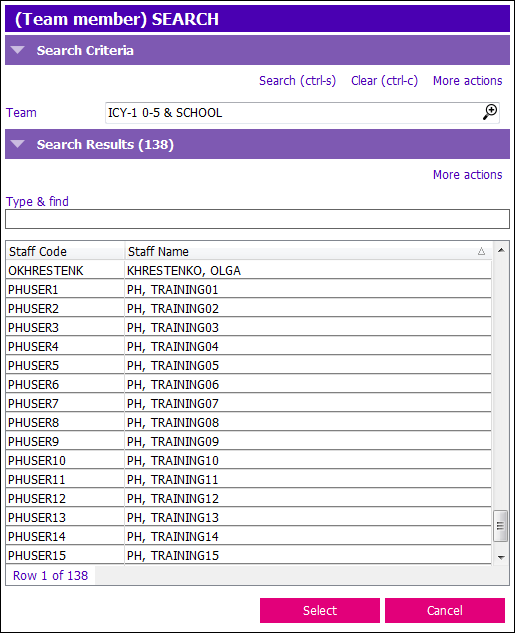515x633 pixels.
Task: Click the results list scrollbar thumb
Action: click(x=500, y=526)
